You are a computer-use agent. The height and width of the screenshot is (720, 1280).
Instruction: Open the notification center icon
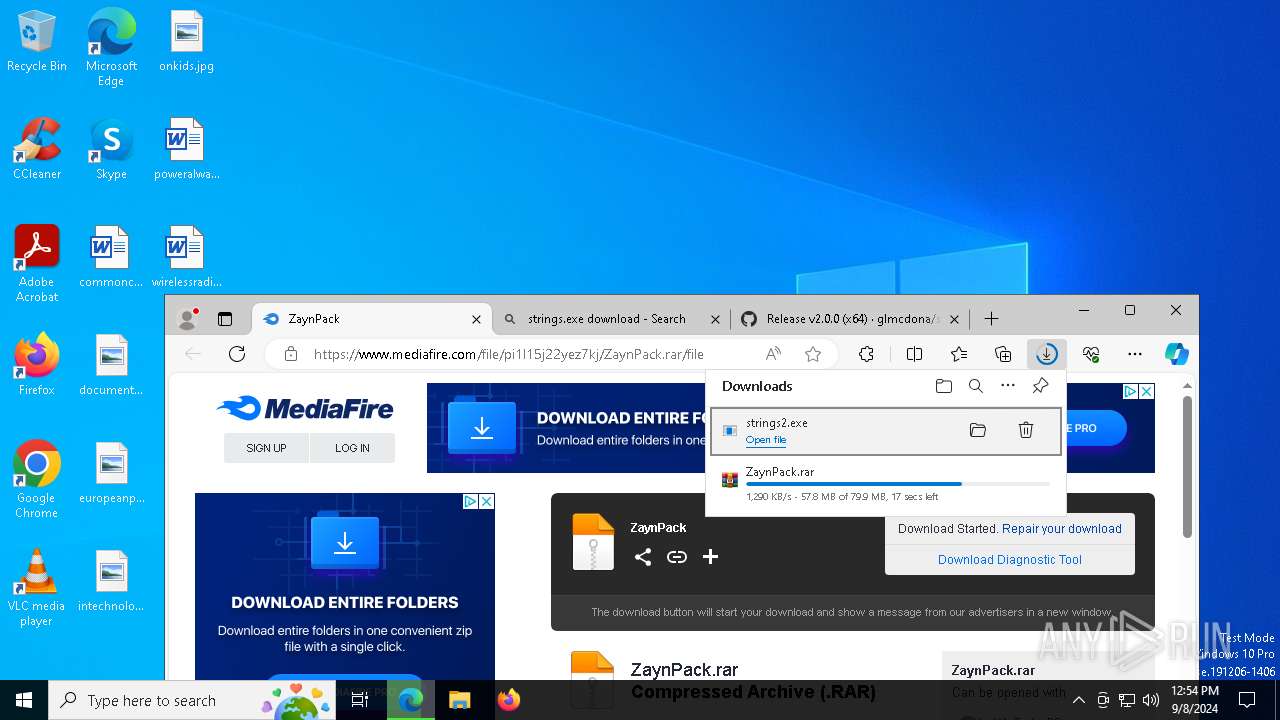tap(1248, 700)
